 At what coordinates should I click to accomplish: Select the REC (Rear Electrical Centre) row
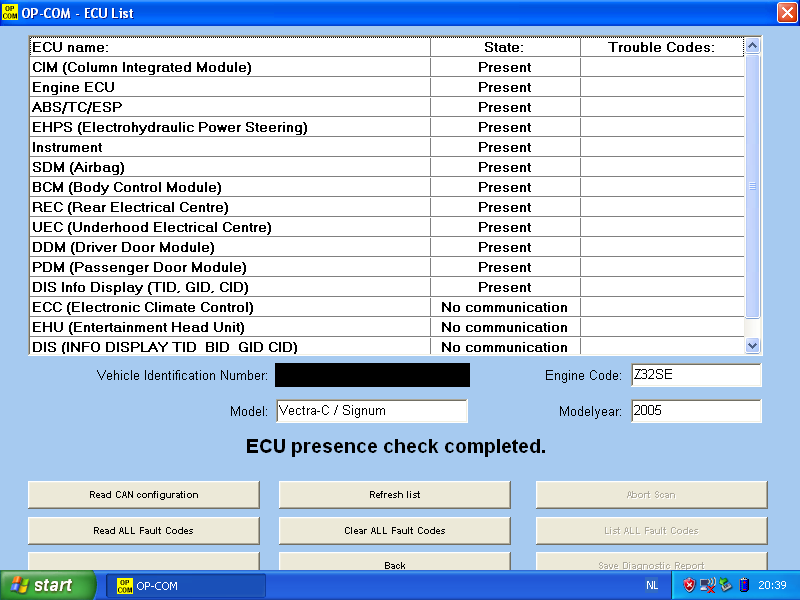tap(387, 207)
